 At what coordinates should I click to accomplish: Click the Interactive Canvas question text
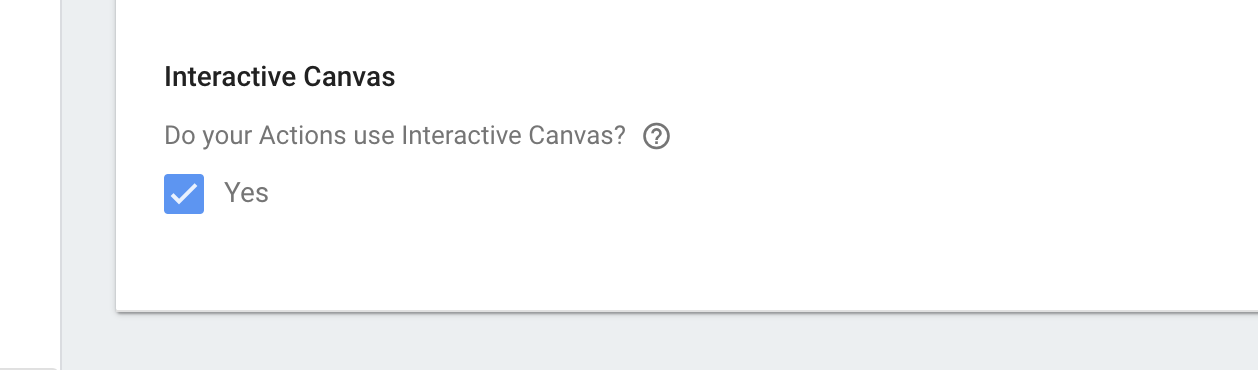[x=395, y=136]
